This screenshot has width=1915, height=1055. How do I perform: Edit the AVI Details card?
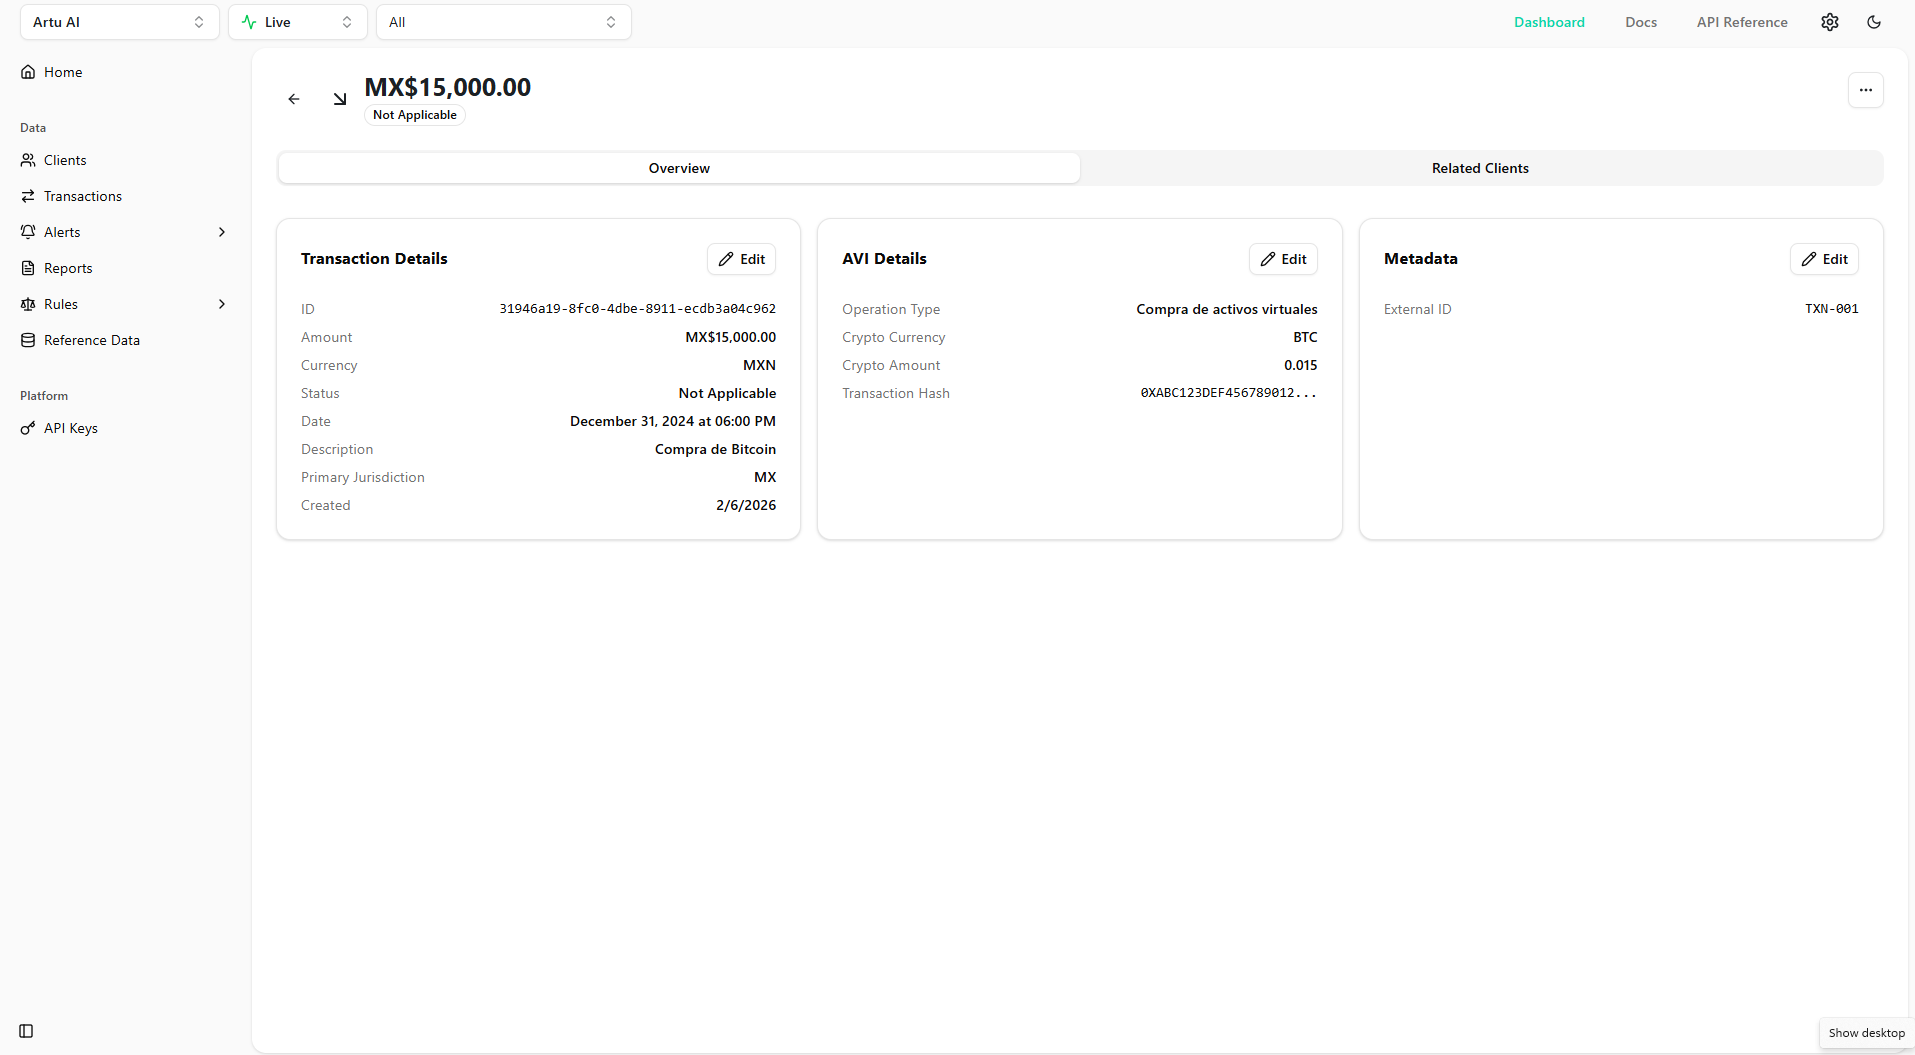click(x=1283, y=259)
